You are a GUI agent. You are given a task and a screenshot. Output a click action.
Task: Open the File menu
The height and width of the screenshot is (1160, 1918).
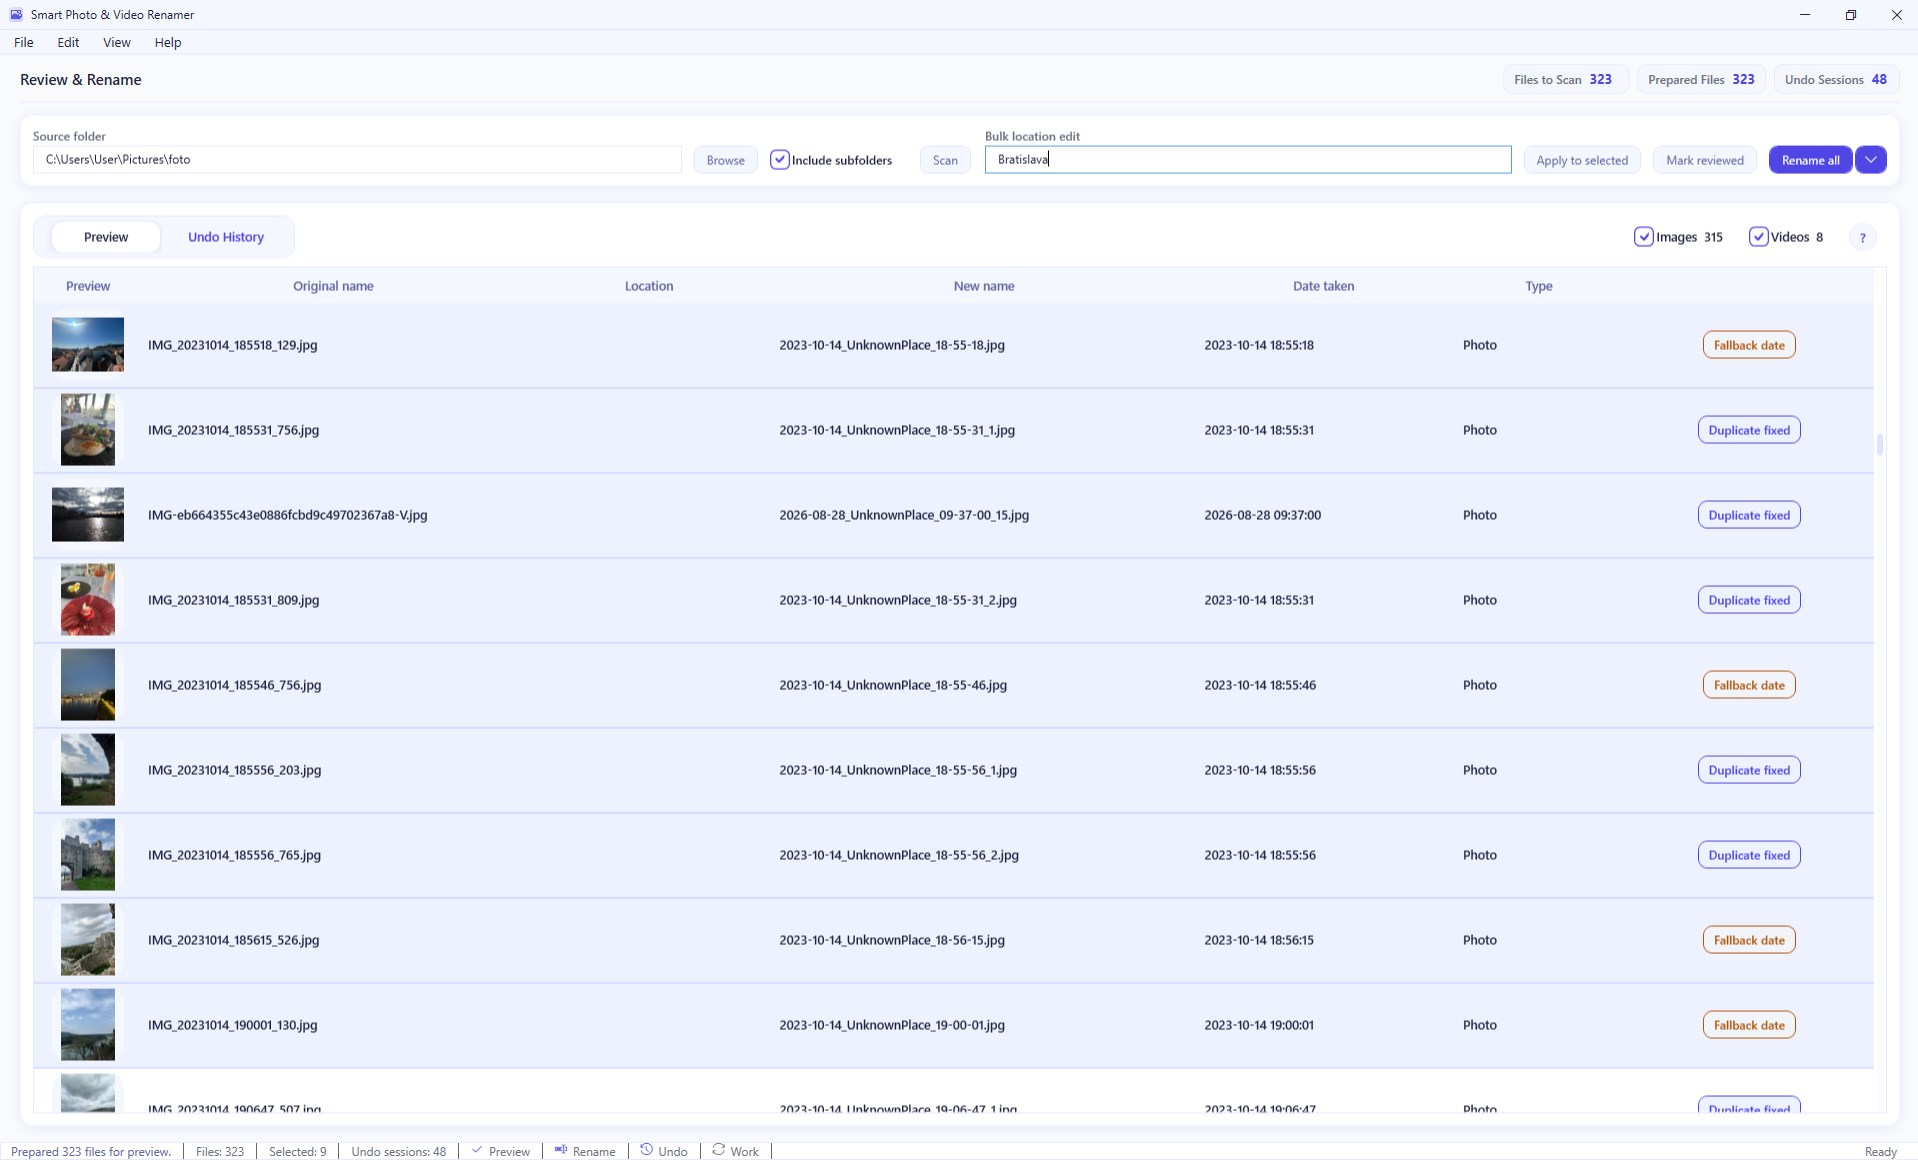24,42
